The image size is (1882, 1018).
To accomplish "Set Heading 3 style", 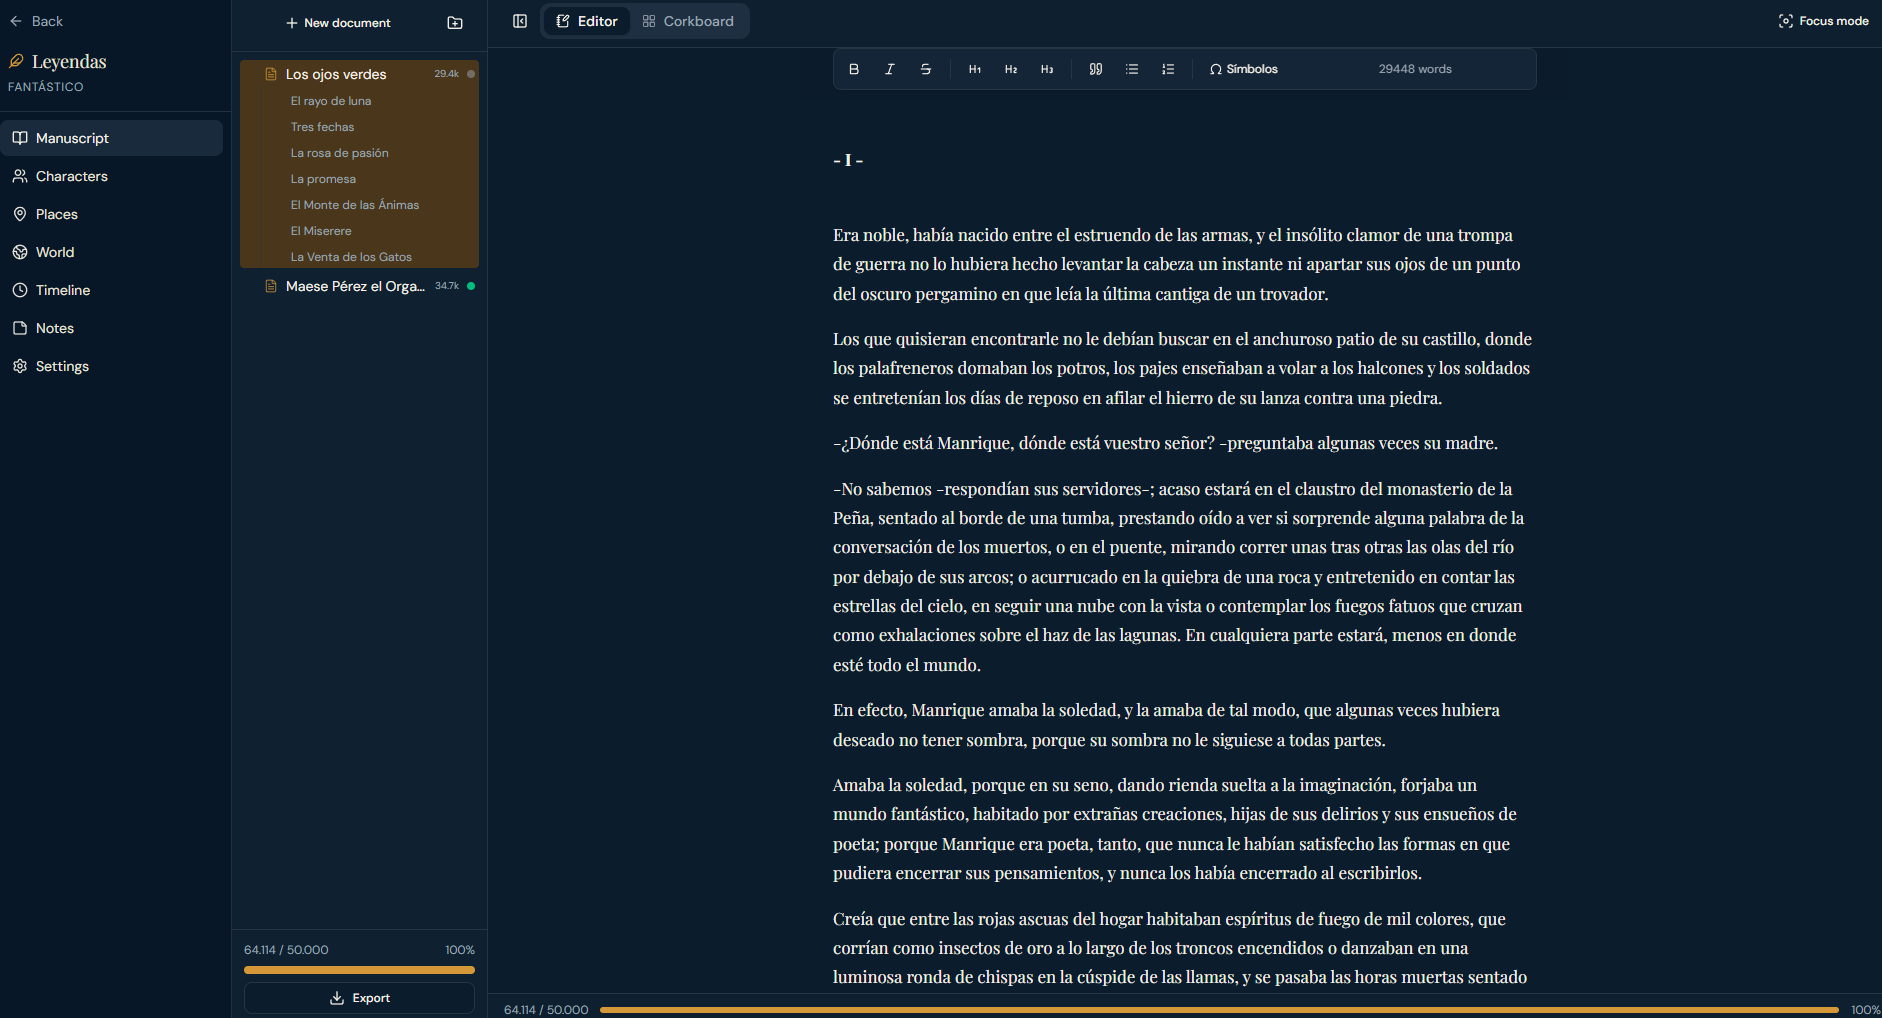I will pos(1047,69).
